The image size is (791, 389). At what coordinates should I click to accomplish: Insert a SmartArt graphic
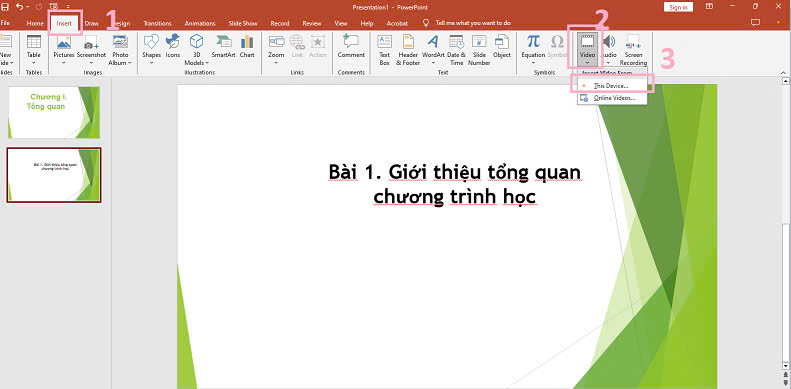pos(223,46)
